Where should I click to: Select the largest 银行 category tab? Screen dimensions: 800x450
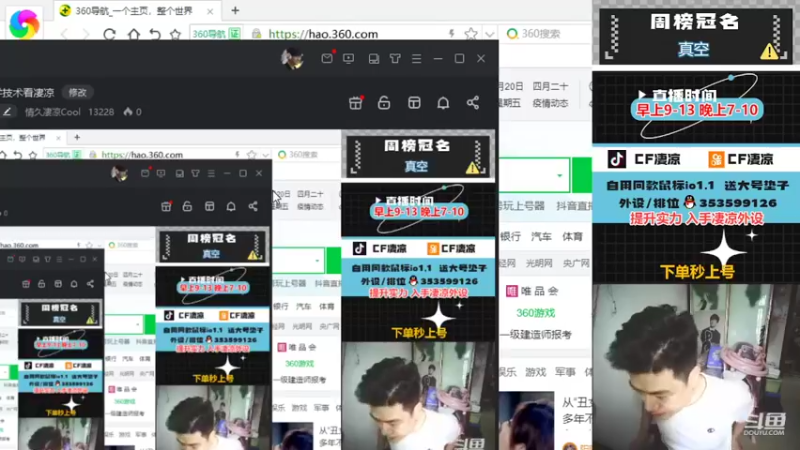tap(510, 236)
